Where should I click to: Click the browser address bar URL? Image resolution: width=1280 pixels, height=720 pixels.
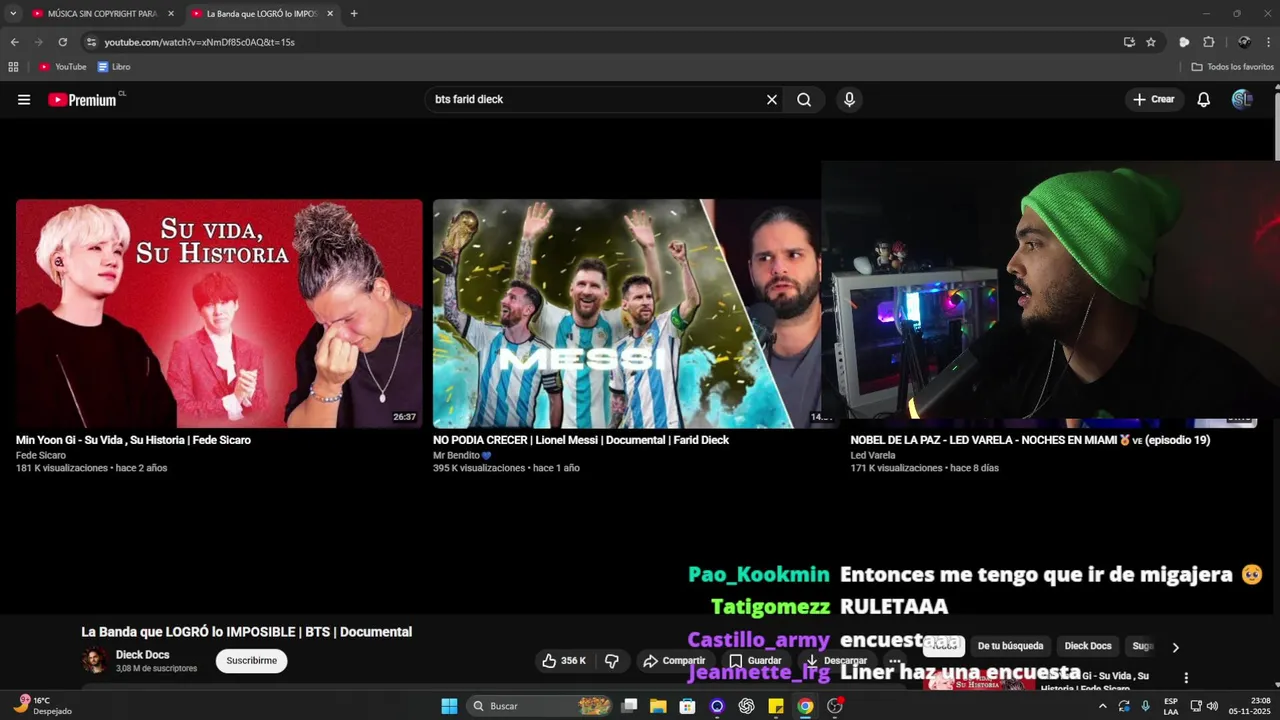pyautogui.click(x=200, y=42)
